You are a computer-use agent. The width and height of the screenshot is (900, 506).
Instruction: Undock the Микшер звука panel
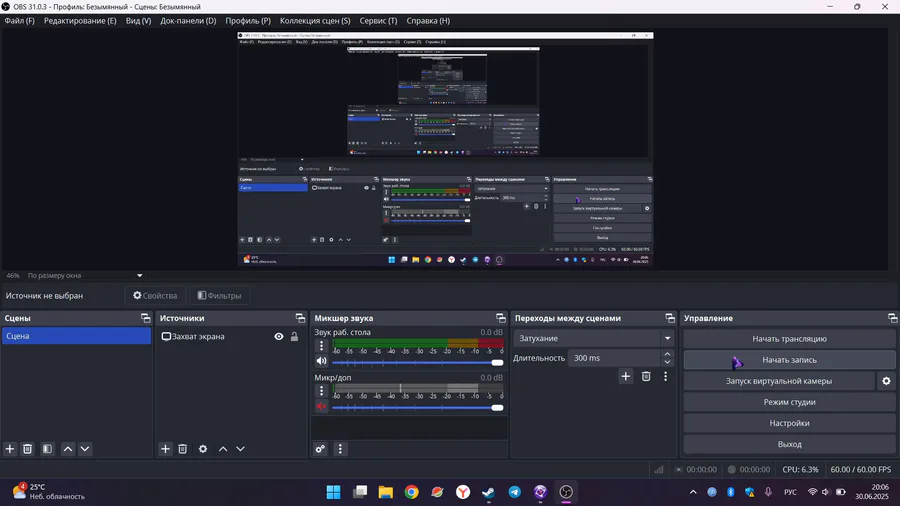tap(501, 318)
